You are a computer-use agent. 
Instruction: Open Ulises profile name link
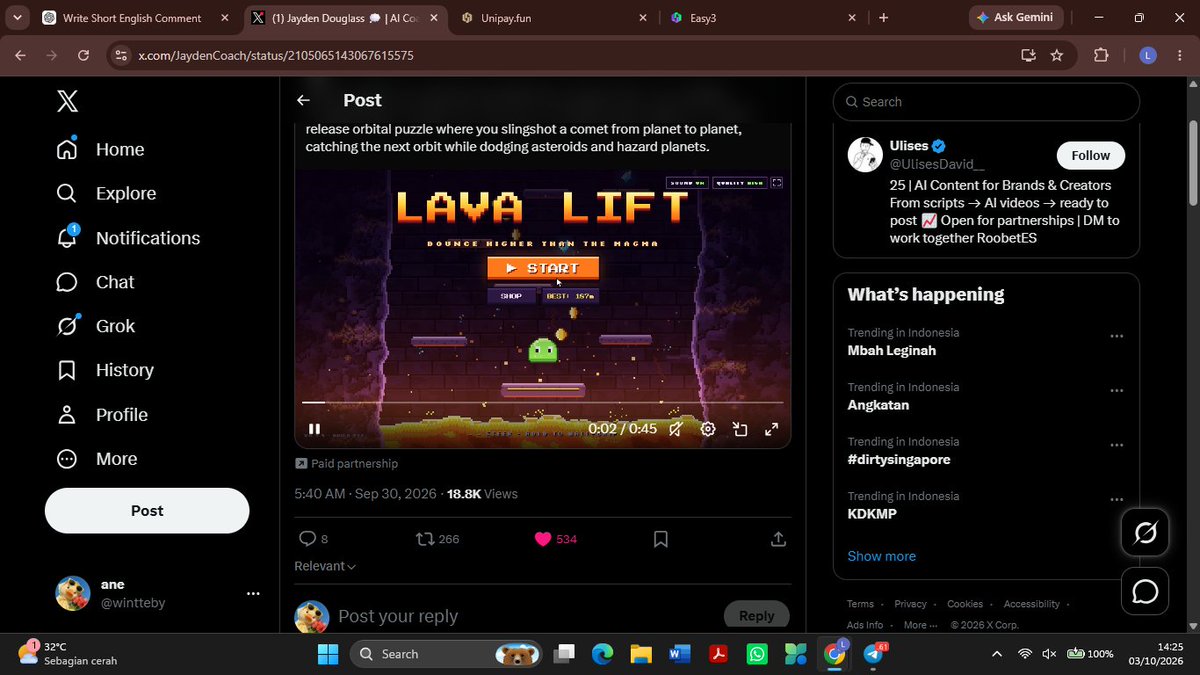909,146
